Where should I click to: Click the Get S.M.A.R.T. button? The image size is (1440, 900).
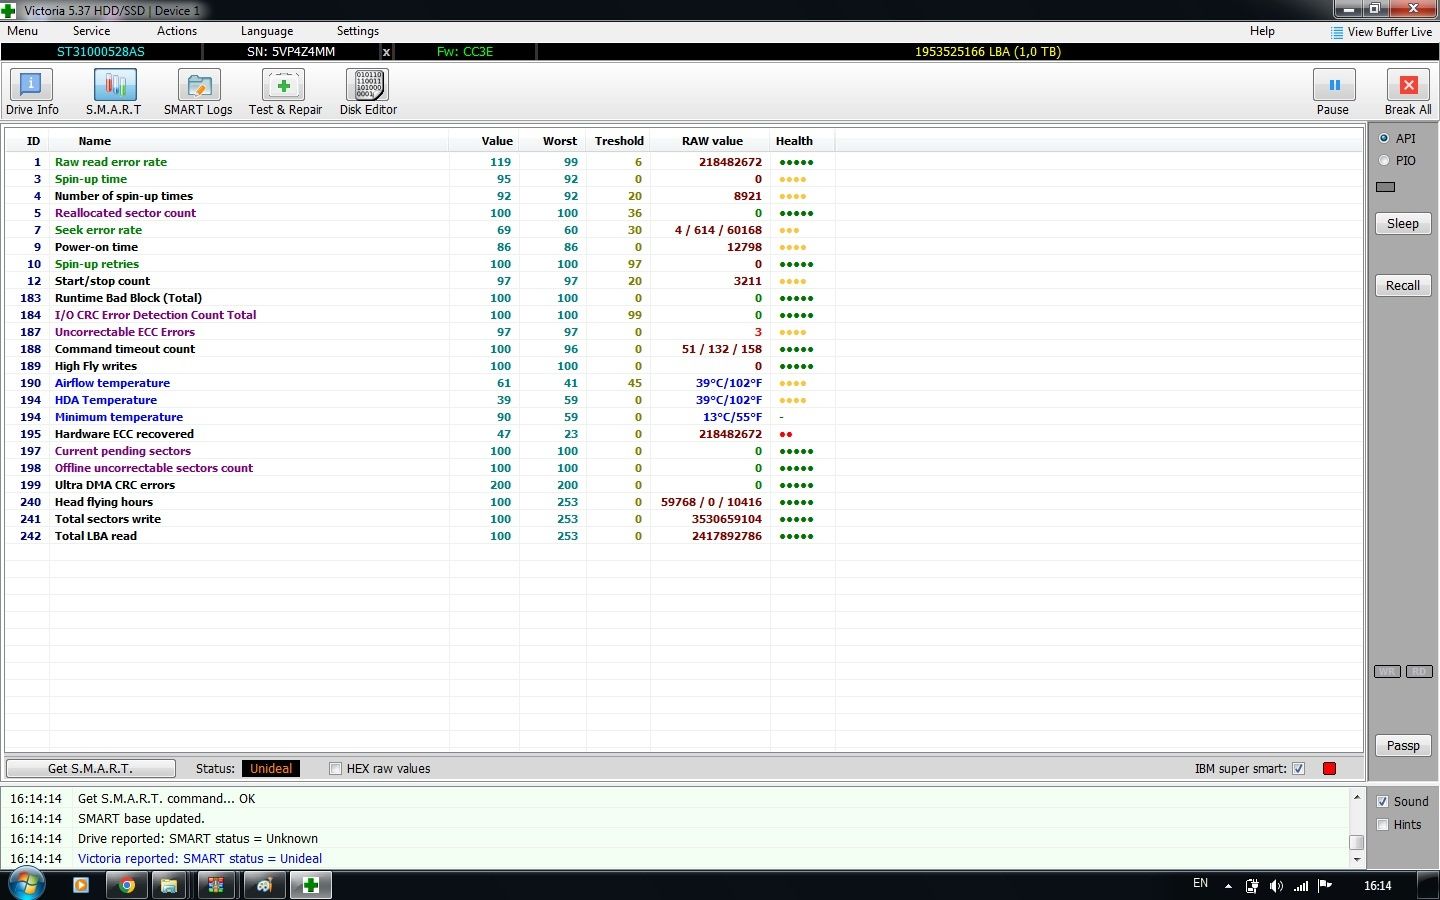pos(91,768)
